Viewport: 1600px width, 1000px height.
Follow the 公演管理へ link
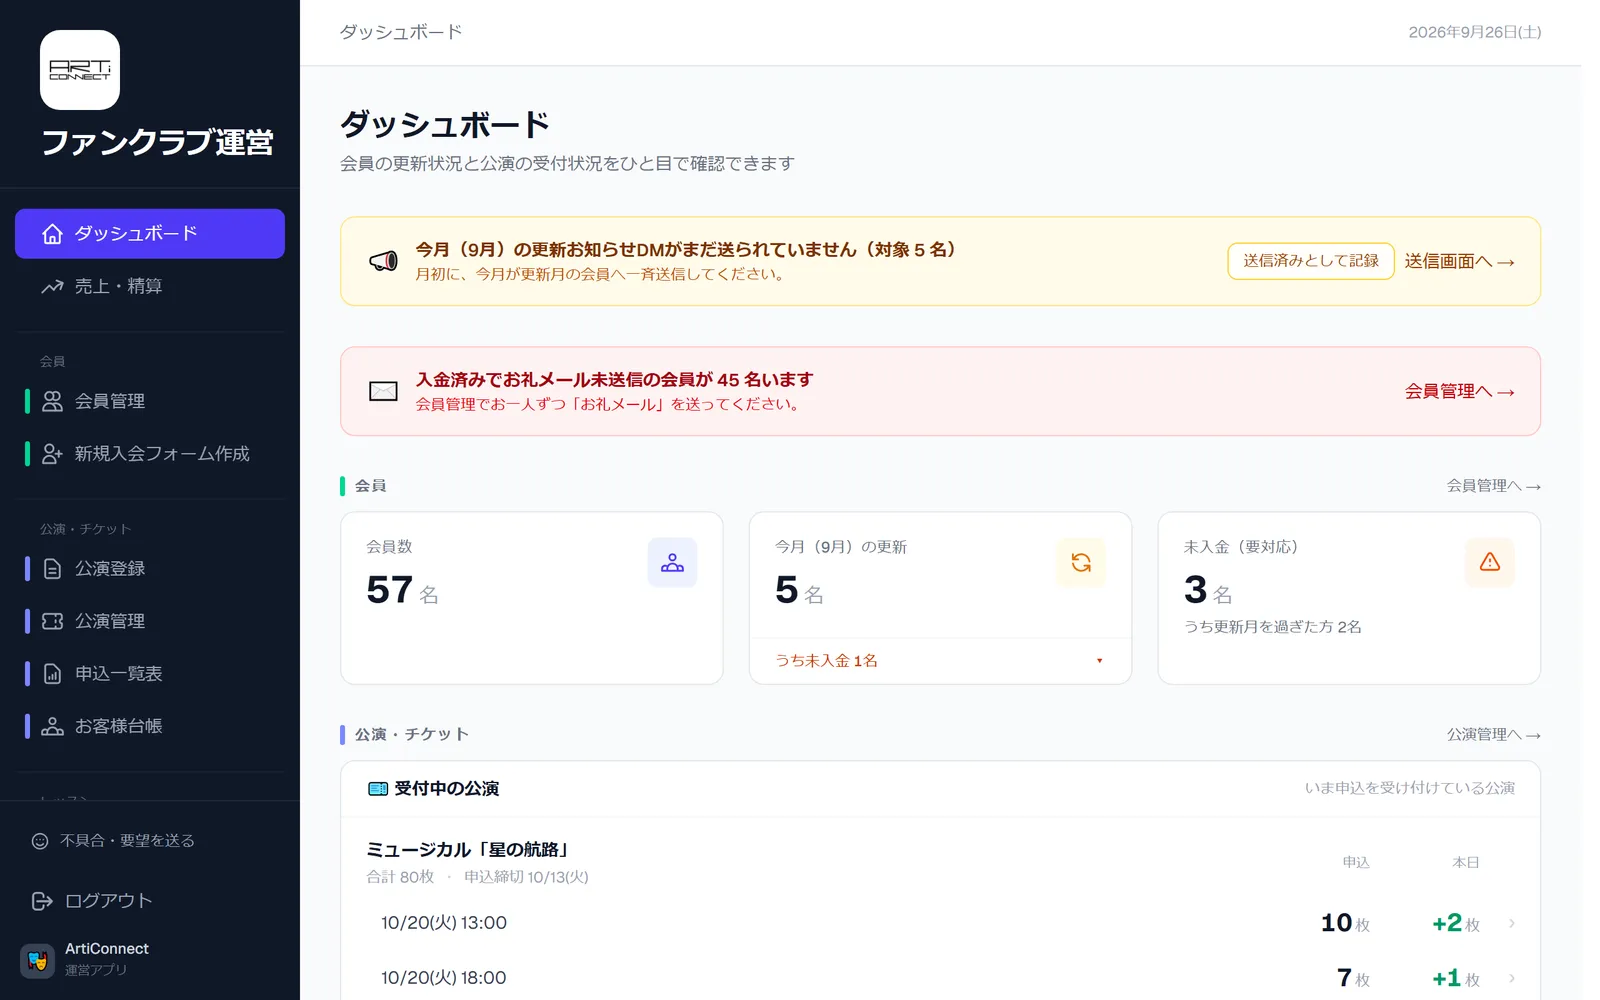click(x=1493, y=735)
